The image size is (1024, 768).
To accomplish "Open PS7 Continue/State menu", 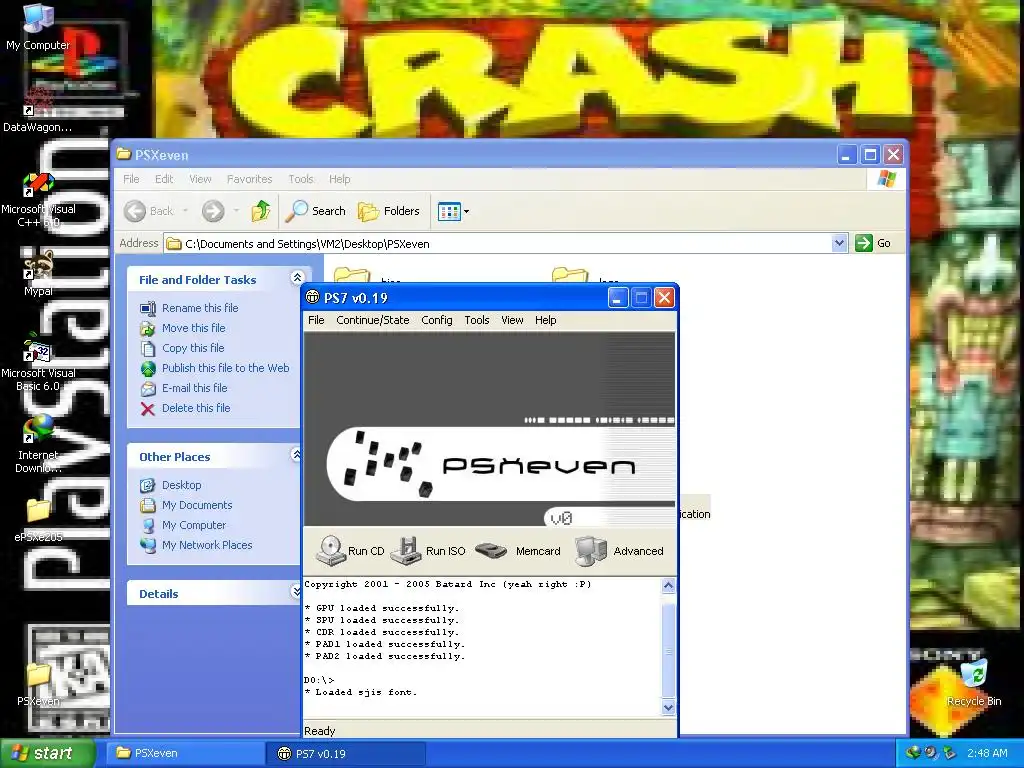I will pyautogui.click(x=372, y=320).
